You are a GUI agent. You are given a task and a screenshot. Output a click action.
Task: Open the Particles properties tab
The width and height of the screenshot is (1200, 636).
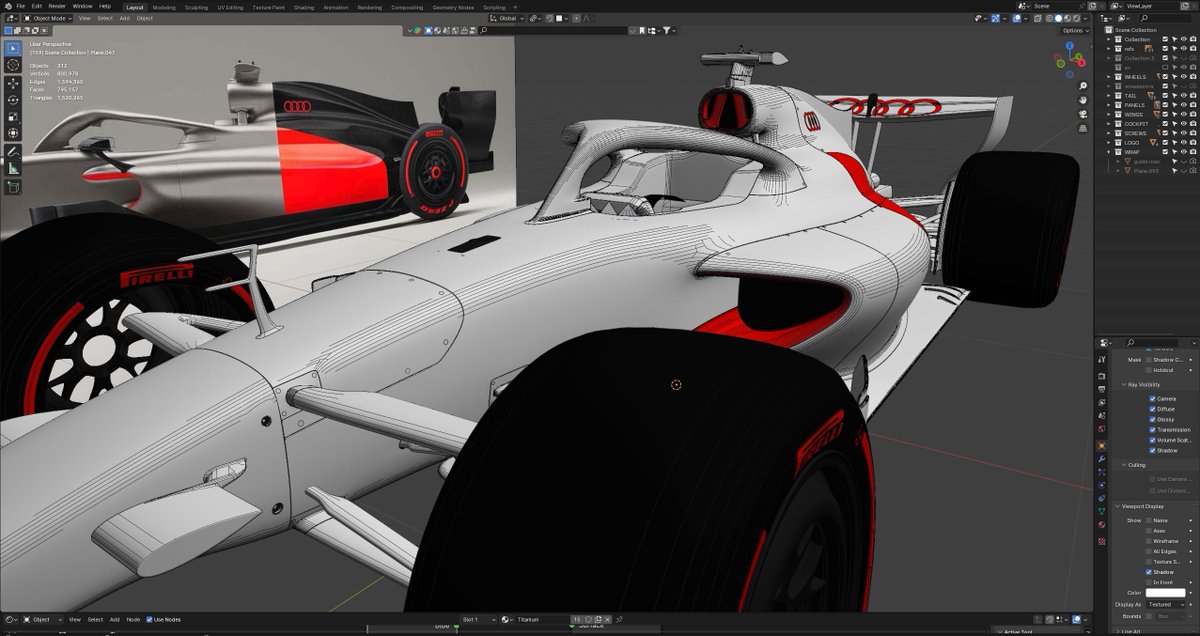(1102, 471)
